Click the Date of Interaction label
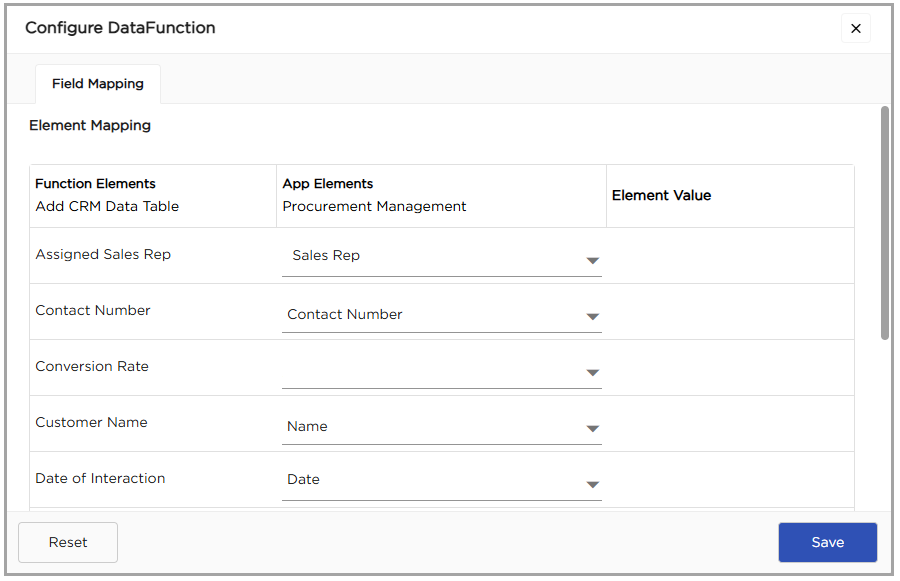The height and width of the screenshot is (581, 900). [x=100, y=479]
